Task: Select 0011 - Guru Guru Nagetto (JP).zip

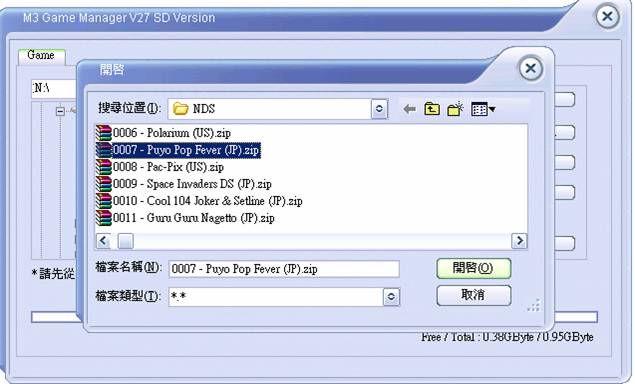Action: (185, 218)
